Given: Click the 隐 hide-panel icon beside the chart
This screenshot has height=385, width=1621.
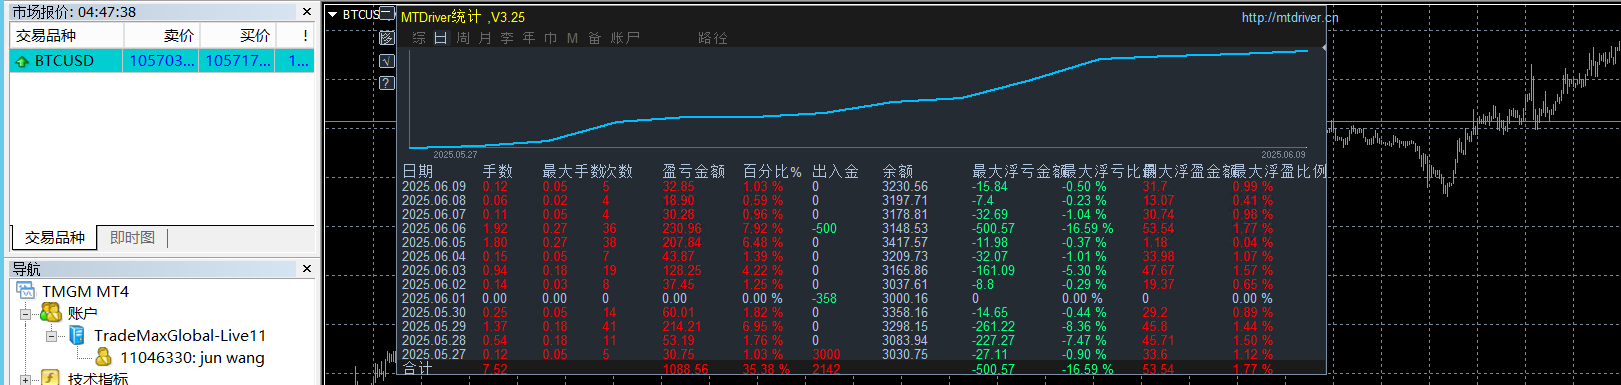Looking at the screenshot, I should point(387,38).
